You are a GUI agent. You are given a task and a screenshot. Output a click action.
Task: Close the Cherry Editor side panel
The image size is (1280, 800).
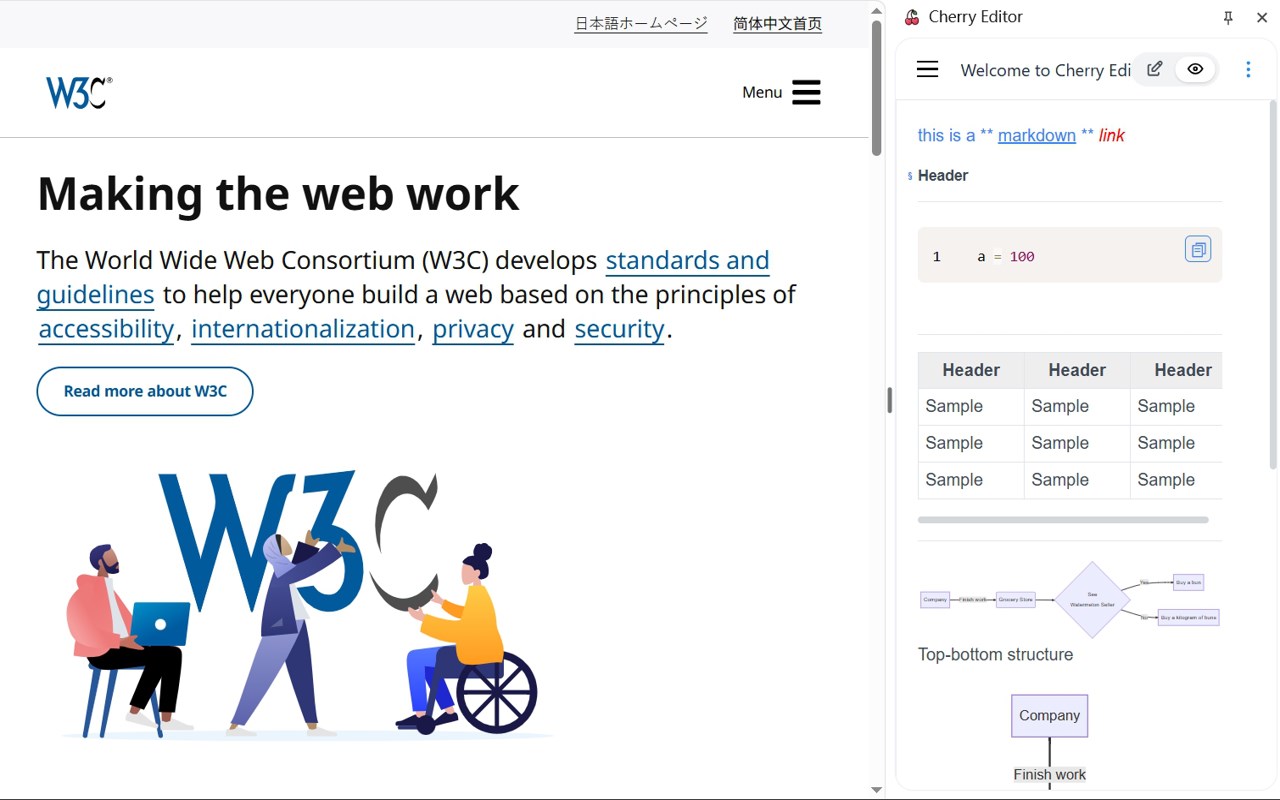click(1262, 17)
